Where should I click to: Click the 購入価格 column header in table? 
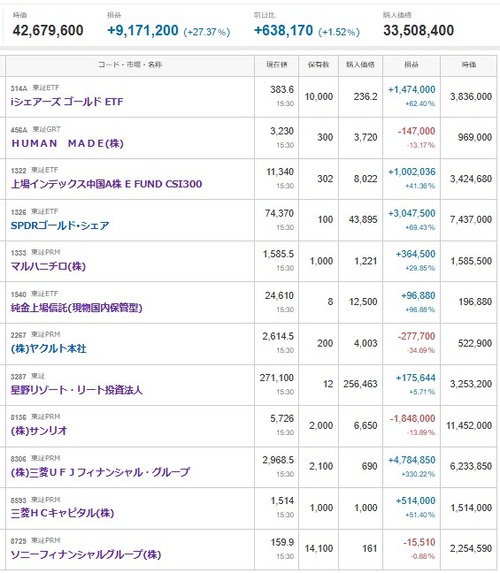[361, 65]
